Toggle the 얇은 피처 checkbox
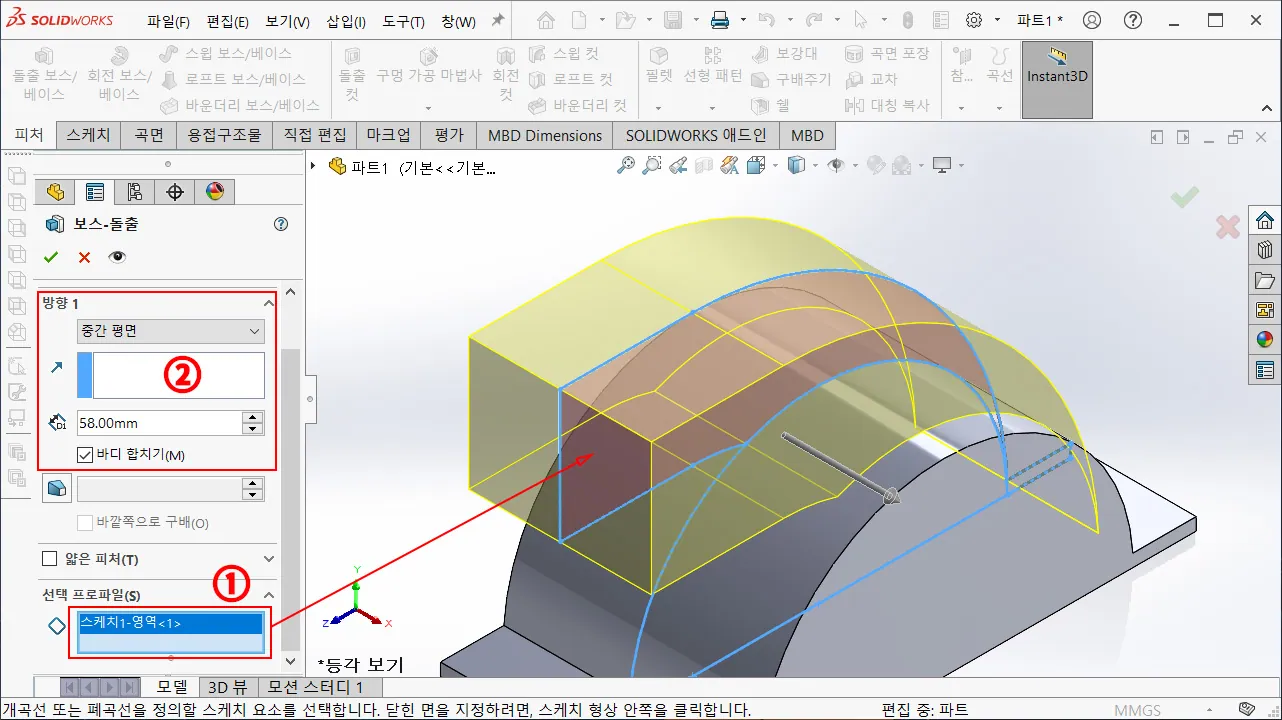Viewport: 1282px width, 720px height. point(49,559)
